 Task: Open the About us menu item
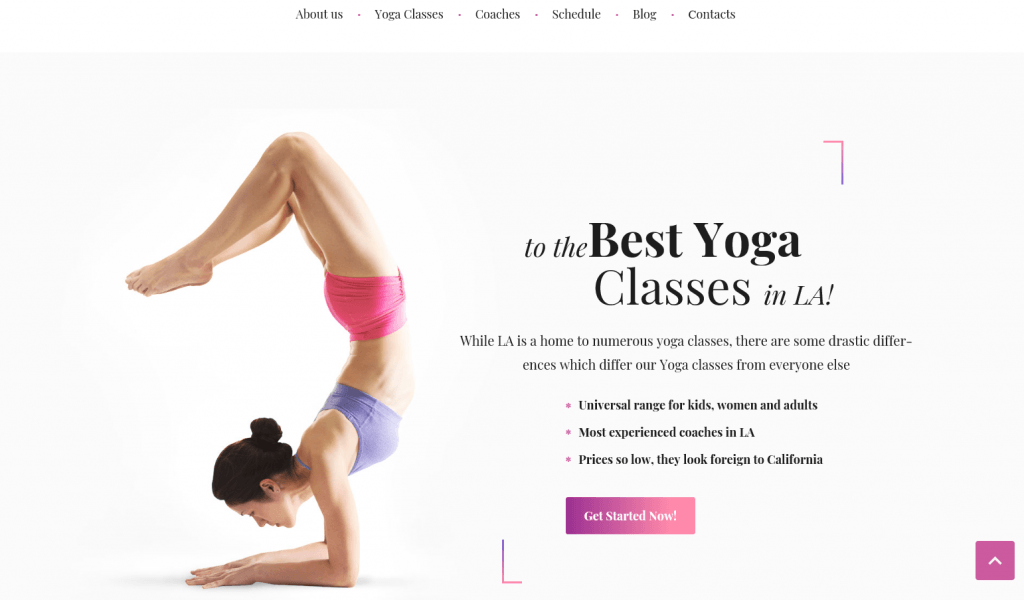(x=319, y=14)
